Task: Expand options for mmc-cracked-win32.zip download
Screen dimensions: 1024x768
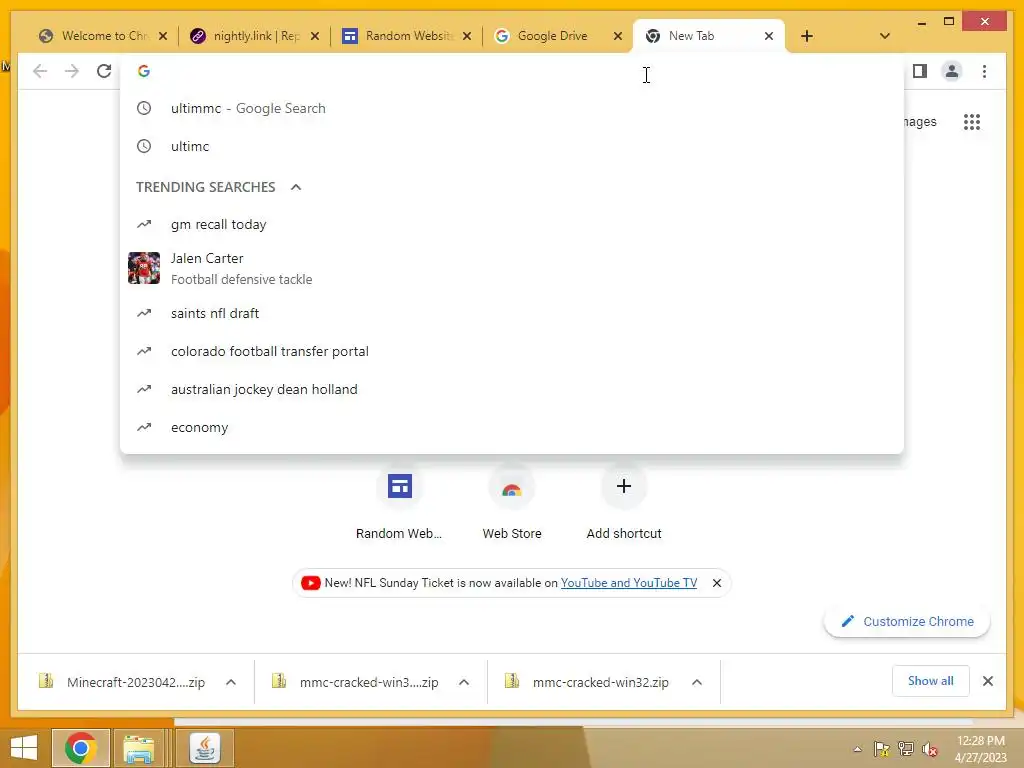Action: pos(697,682)
